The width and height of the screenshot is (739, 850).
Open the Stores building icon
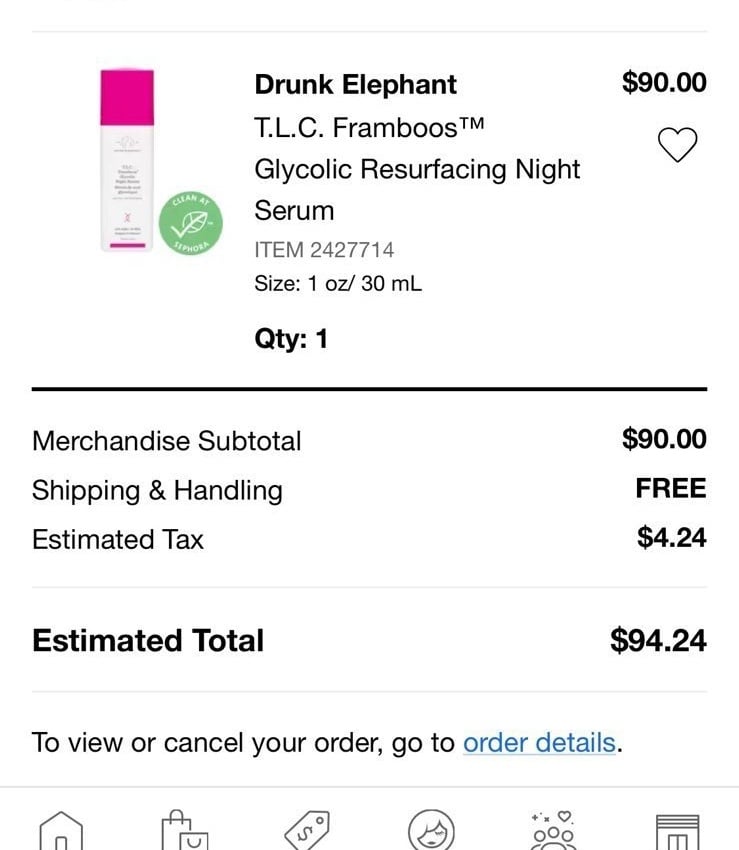click(677, 832)
